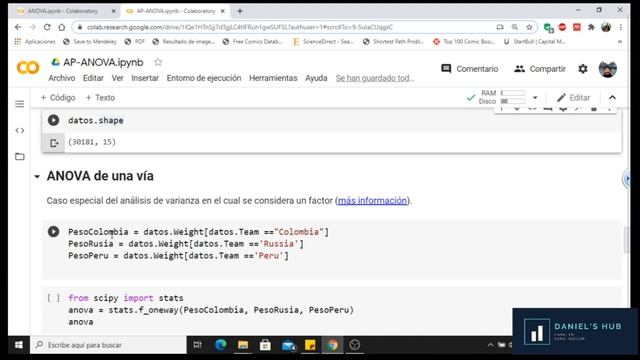Expand the right side panel arrow
Image resolution: width=640 pixels, height=360 pixels.
[627, 179]
